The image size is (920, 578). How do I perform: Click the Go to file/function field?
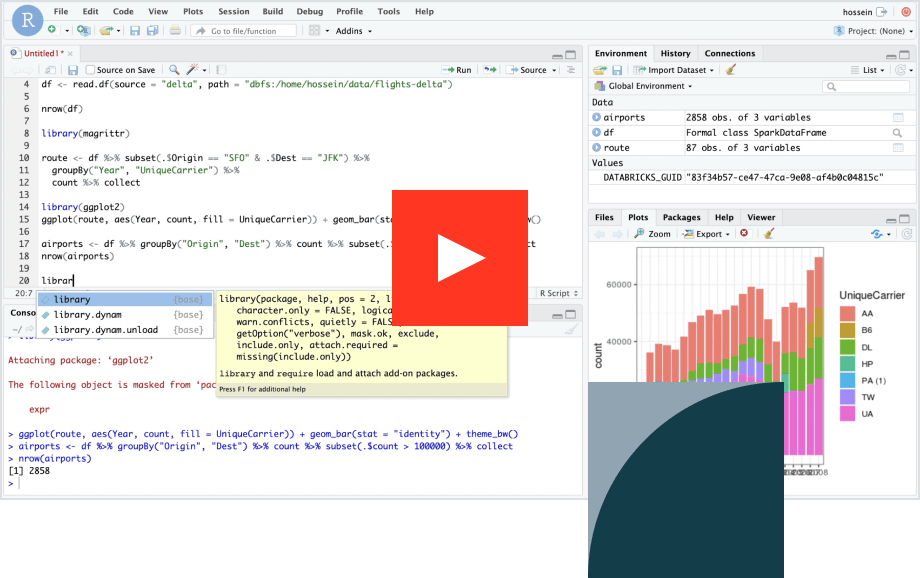point(243,31)
